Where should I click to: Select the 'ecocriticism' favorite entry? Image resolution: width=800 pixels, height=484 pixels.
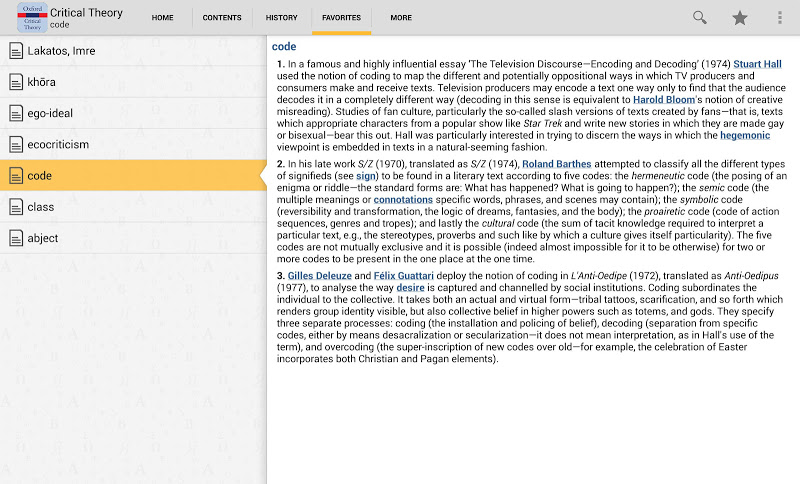pos(133,144)
